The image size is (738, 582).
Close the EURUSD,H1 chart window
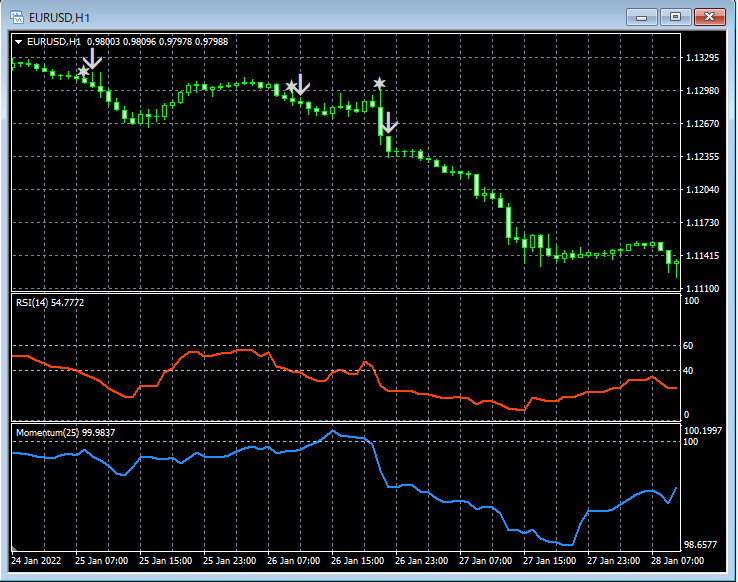coord(709,16)
